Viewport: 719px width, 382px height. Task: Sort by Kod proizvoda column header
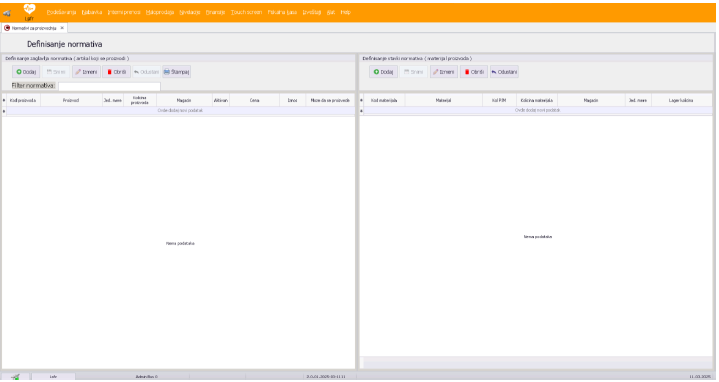[23, 100]
